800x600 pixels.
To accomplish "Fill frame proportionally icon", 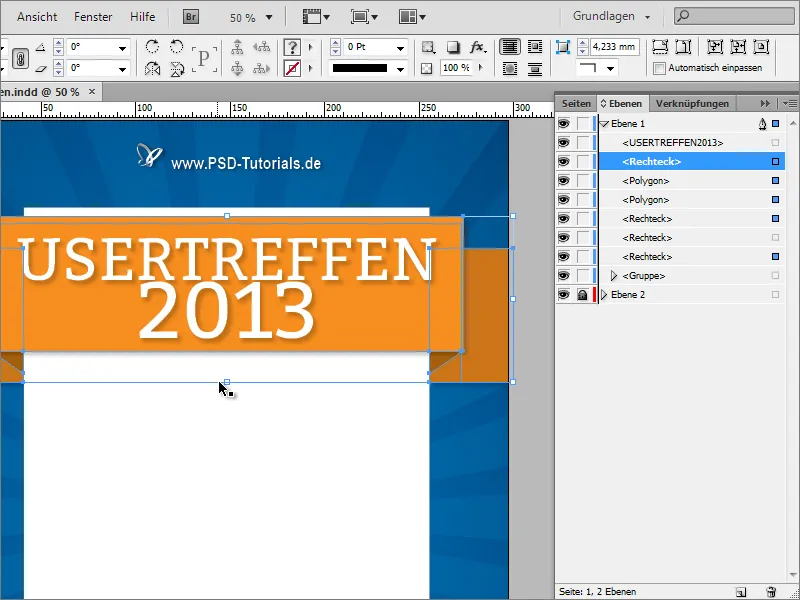I will click(x=660, y=47).
